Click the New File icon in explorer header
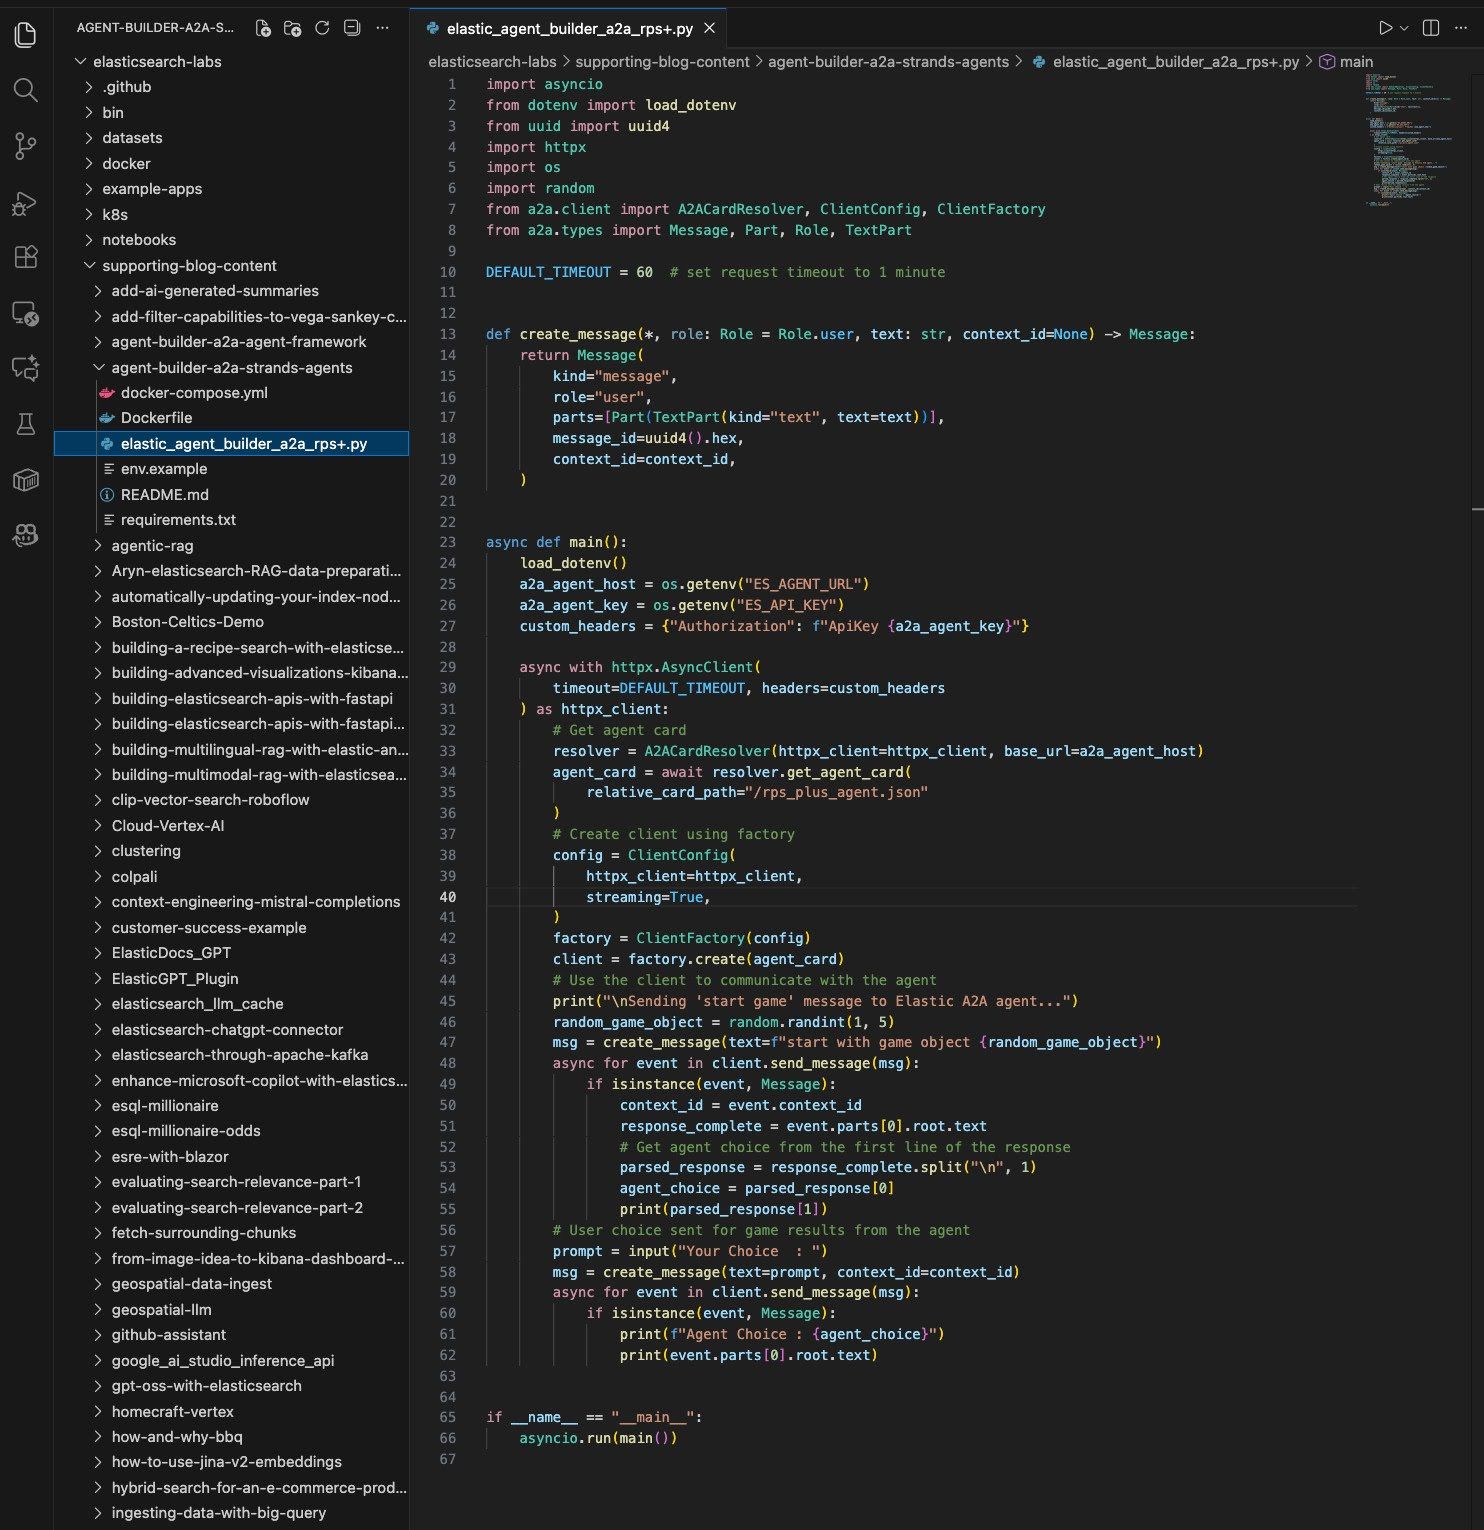The height and width of the screenshot is (1530, 1484). pos(263,28)
